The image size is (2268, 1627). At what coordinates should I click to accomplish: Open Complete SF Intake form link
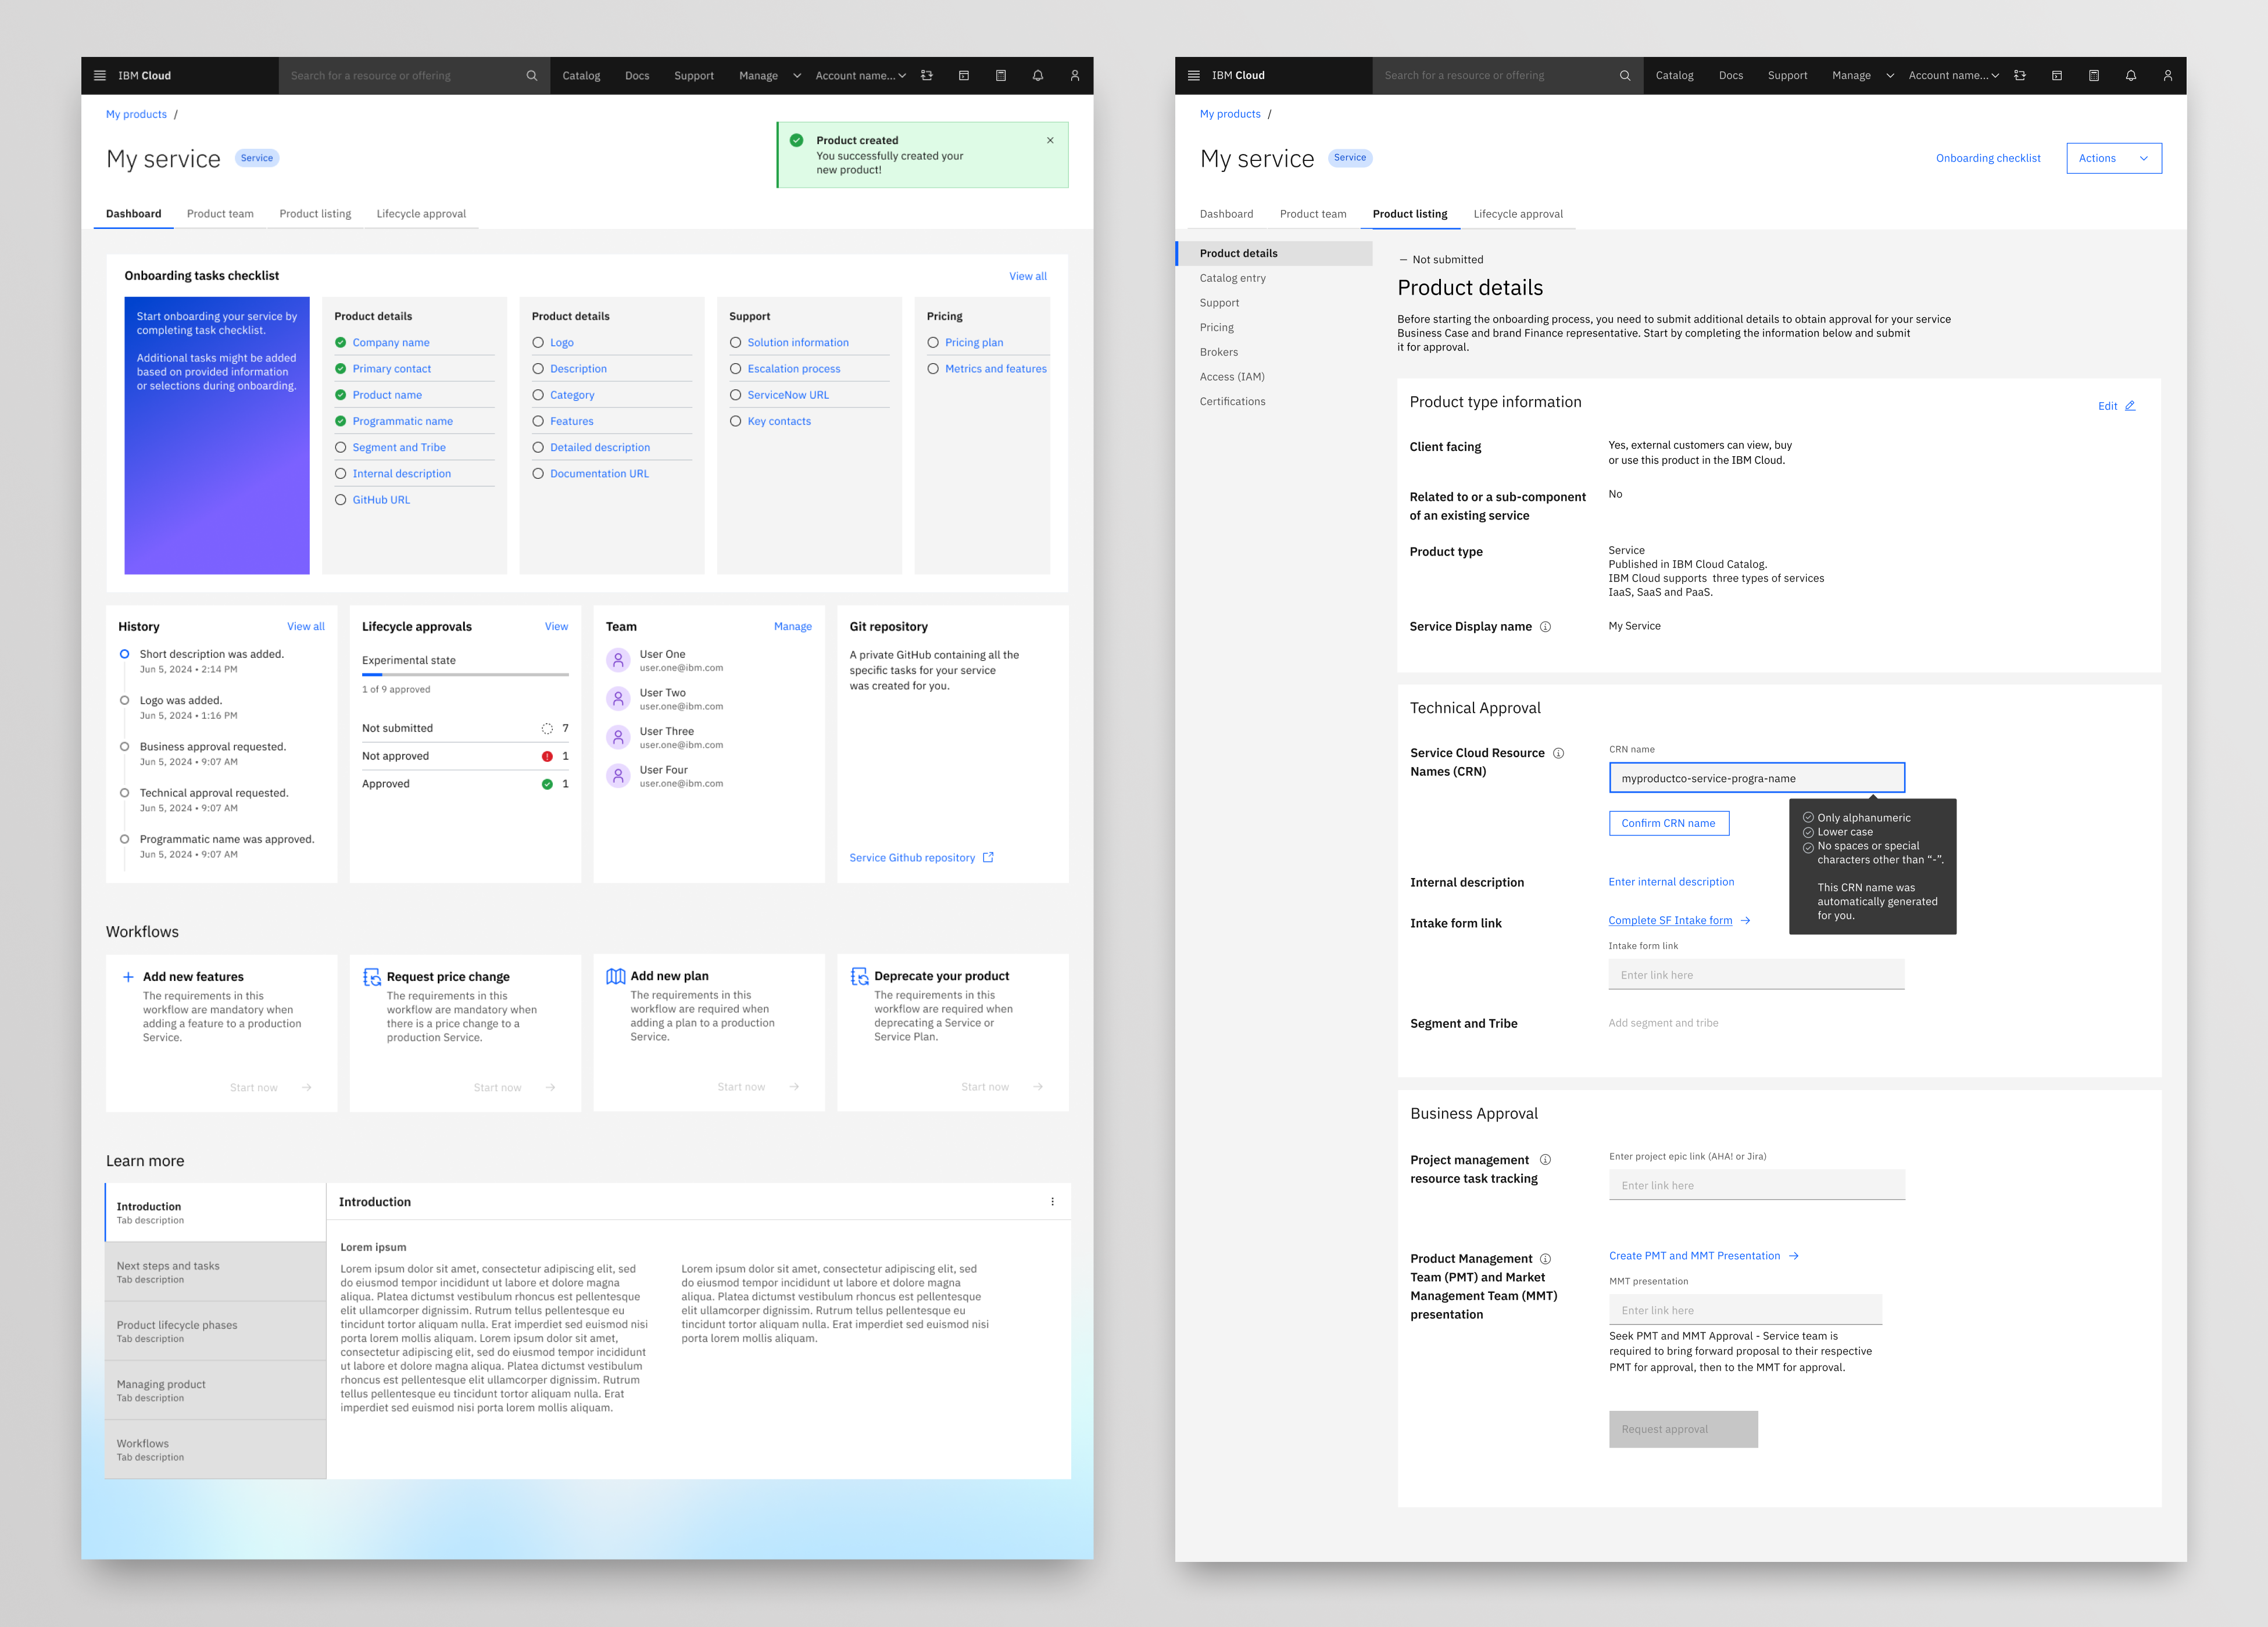(x=1670, y=920)
